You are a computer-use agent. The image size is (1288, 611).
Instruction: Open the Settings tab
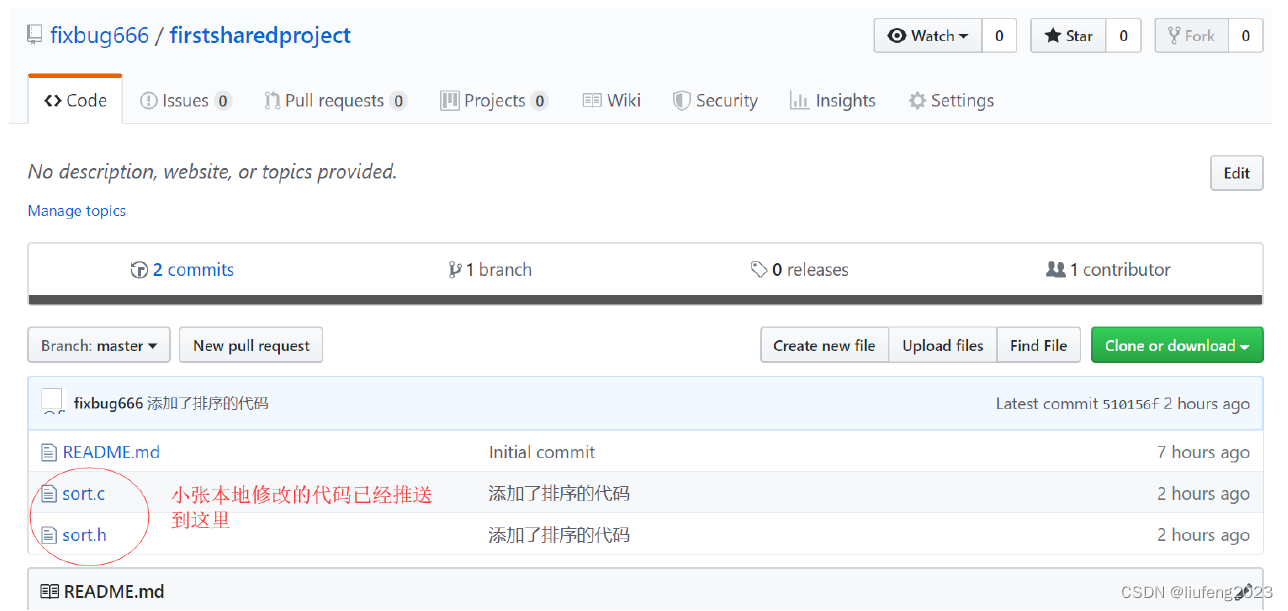[951, 100]
